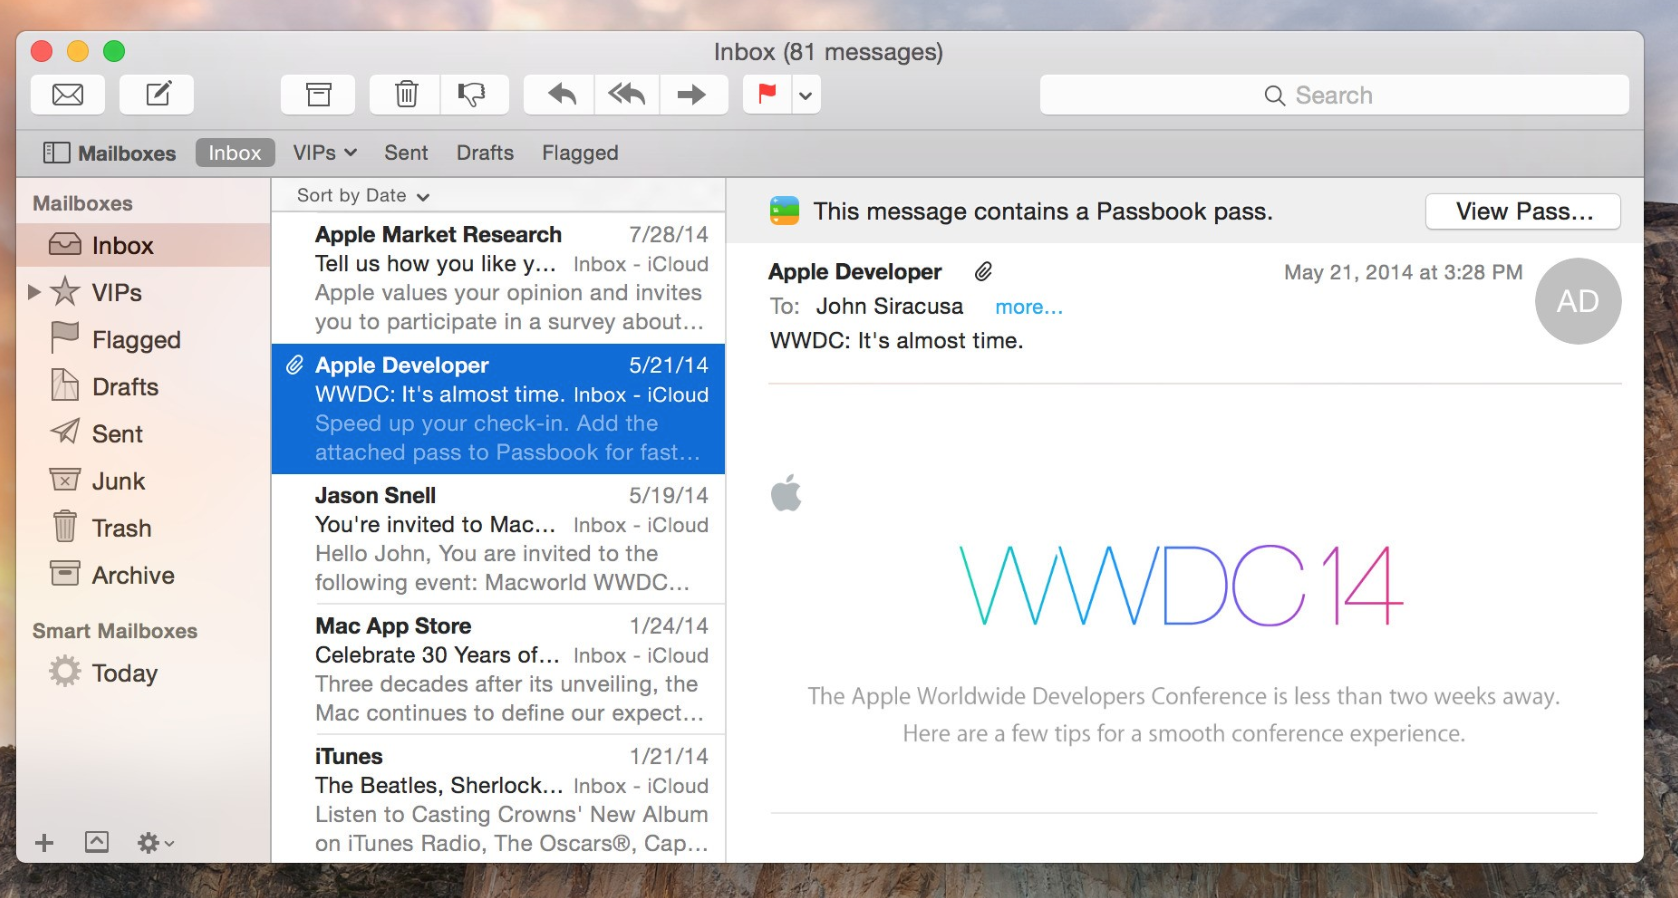
Task: Click the View Pass… button
Action: coord(1523,212)
